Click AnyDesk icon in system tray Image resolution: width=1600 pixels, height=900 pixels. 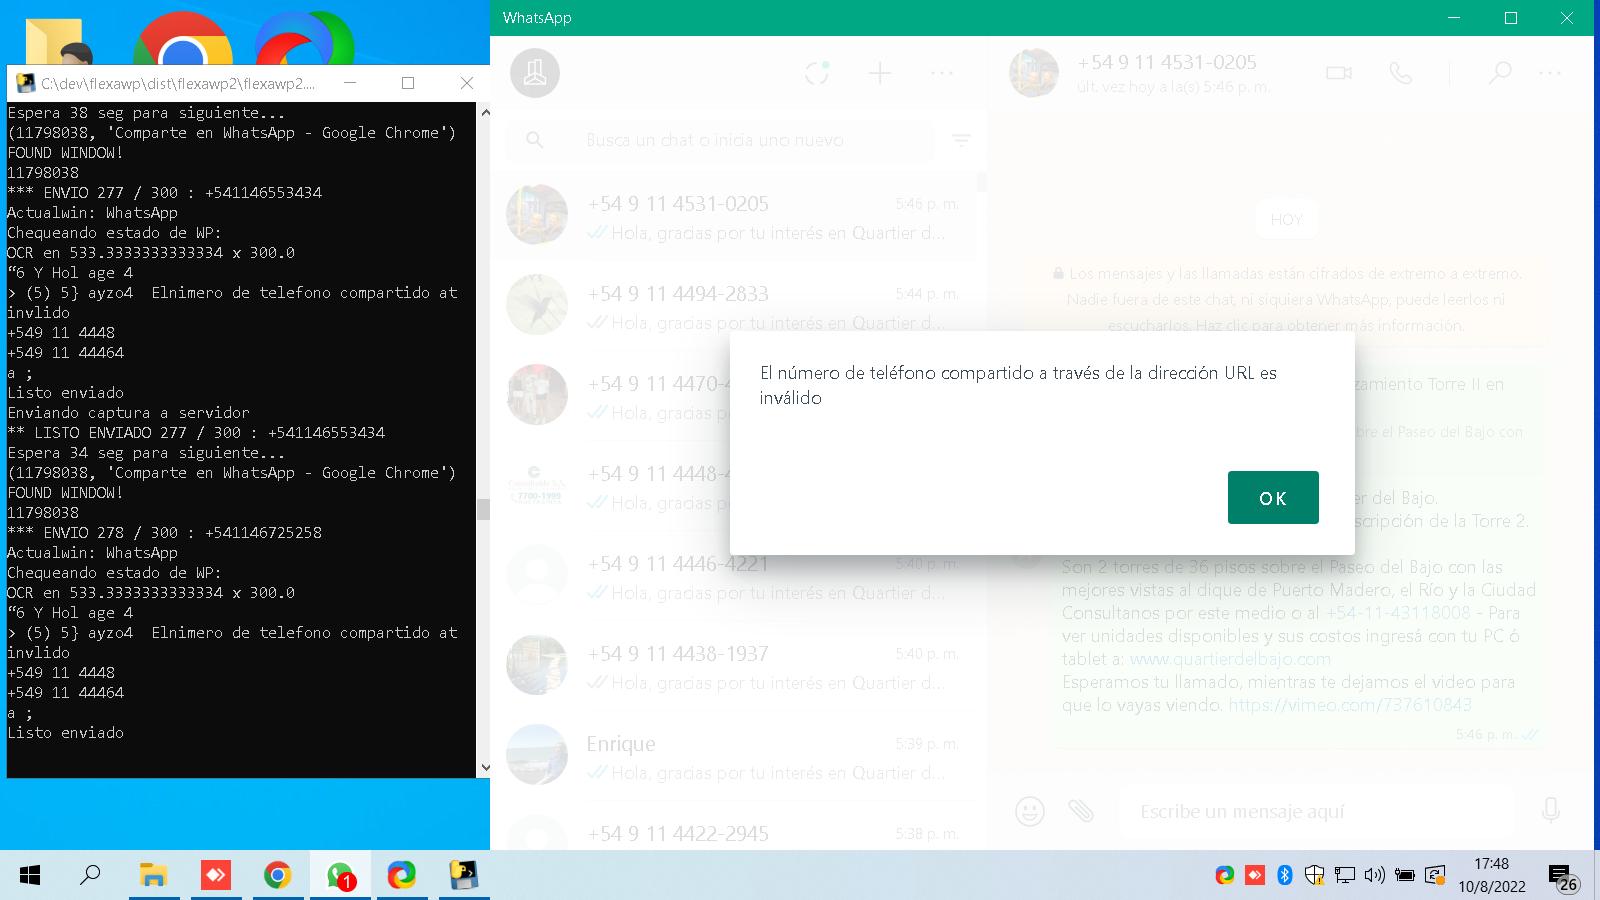tap(1254, 876)
